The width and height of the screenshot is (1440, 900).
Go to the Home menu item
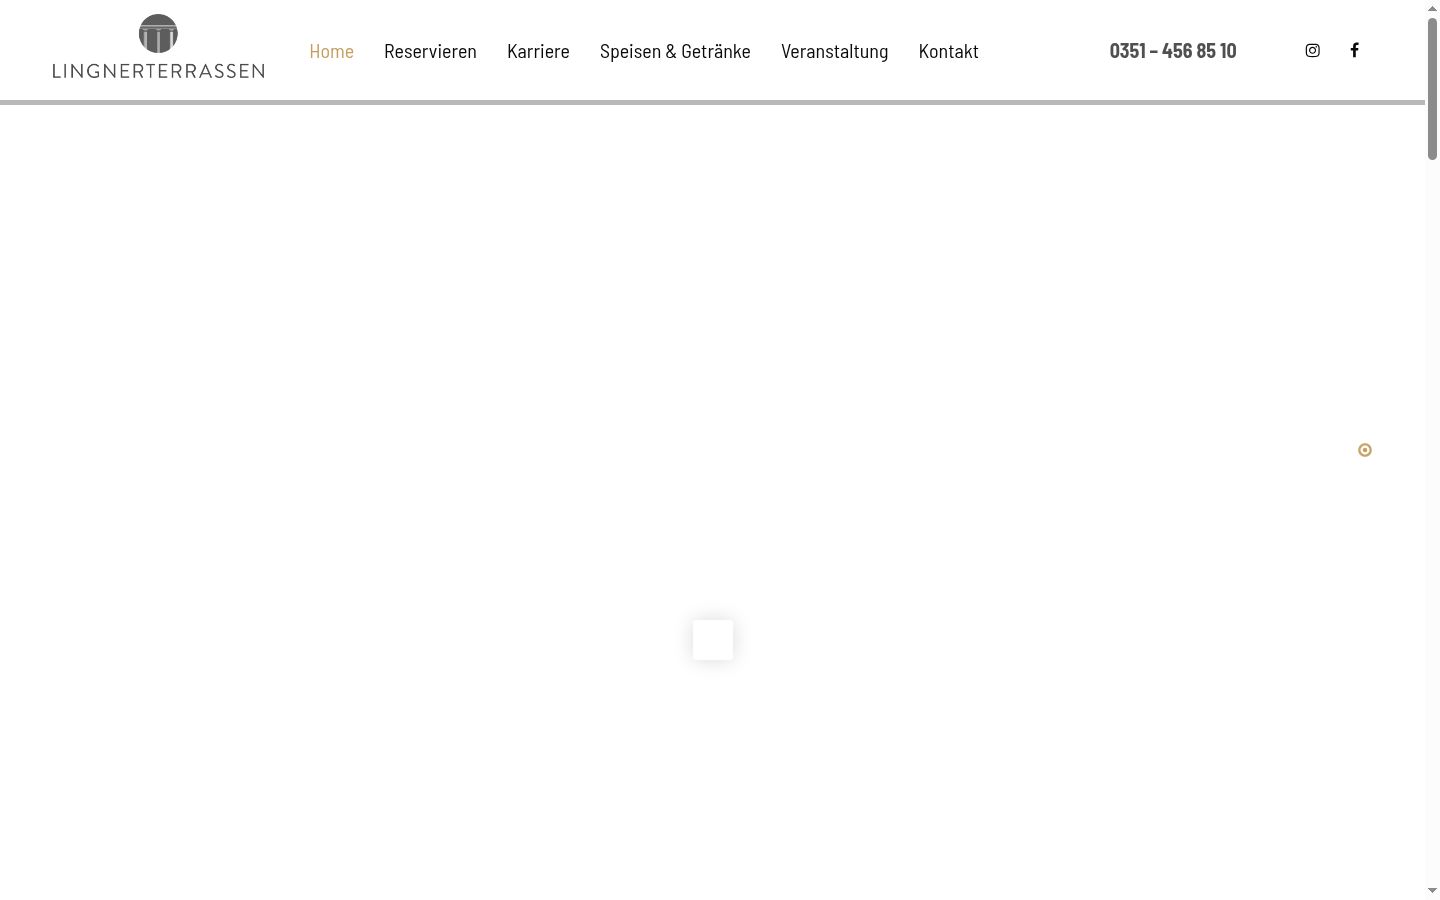click(331, 51)
